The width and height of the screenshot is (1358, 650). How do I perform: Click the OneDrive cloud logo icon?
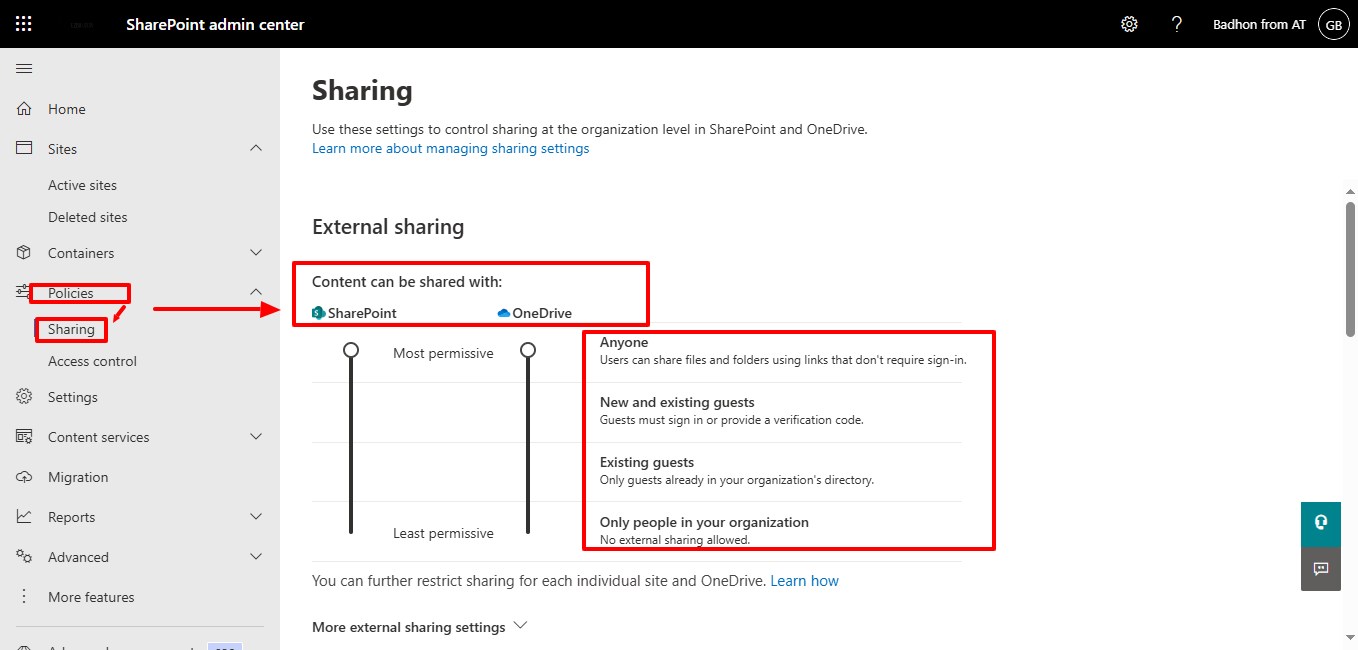tap(504, 313)
